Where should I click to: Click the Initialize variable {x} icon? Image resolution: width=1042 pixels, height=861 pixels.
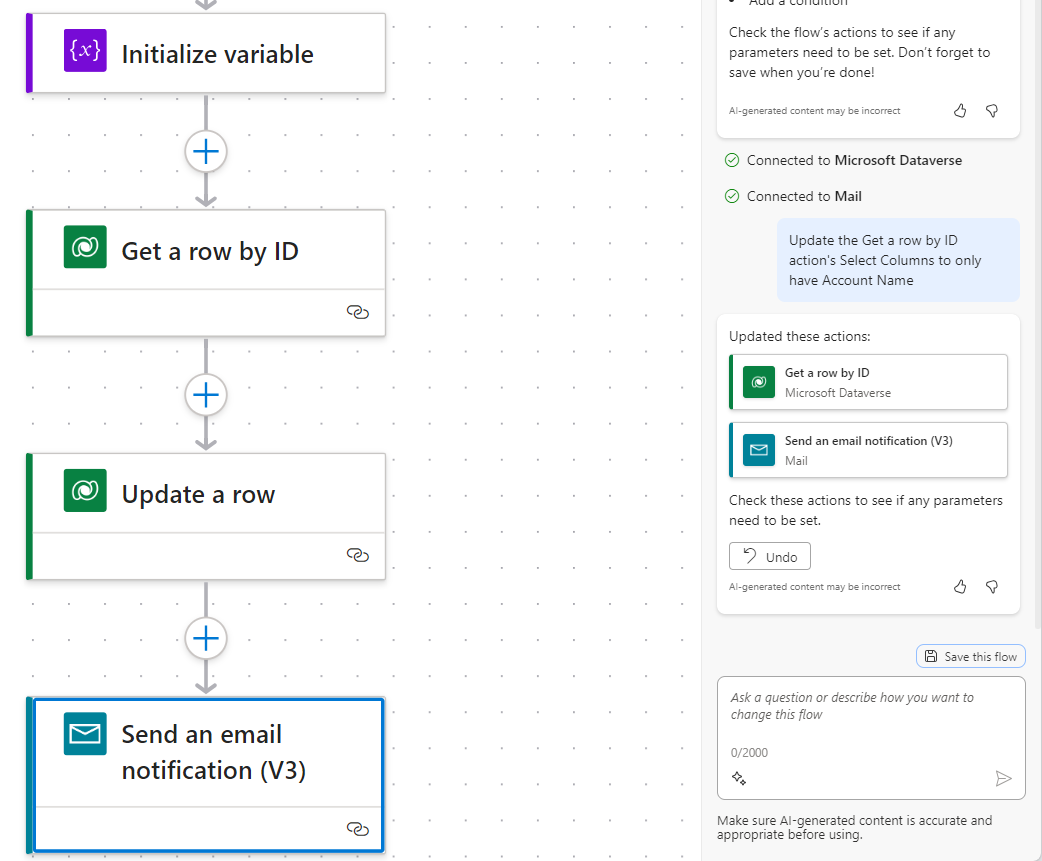(85, 50)
